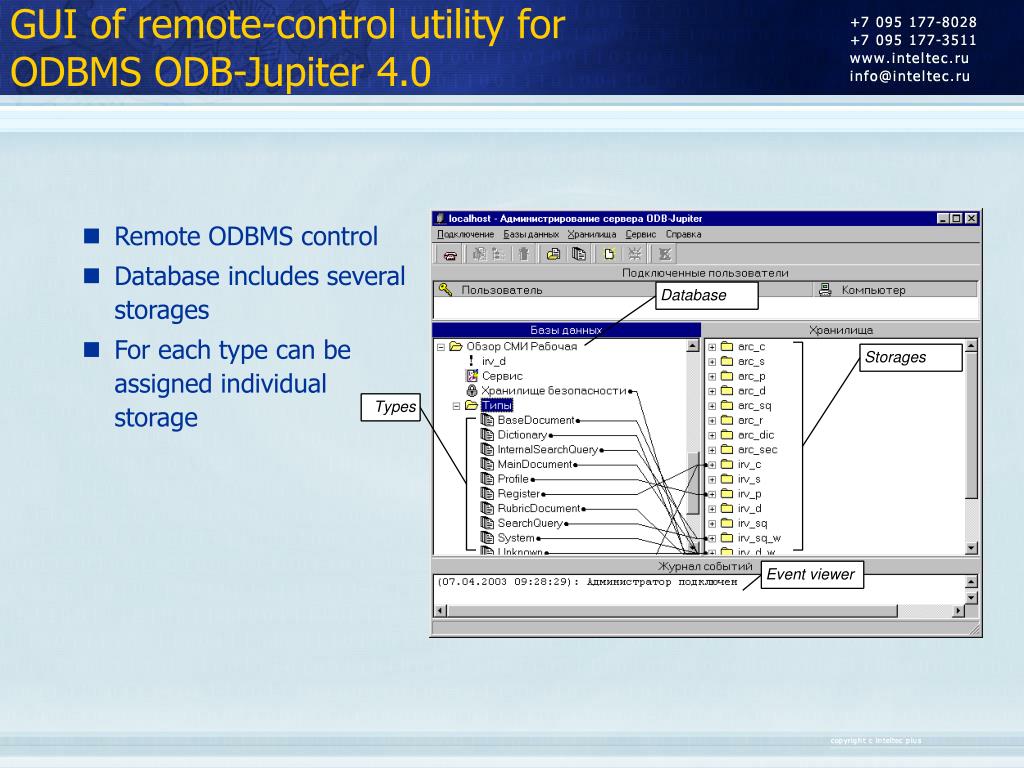The image size is (1024, 768).
Task: Expand the irv_d storage node
Action: 712,509
